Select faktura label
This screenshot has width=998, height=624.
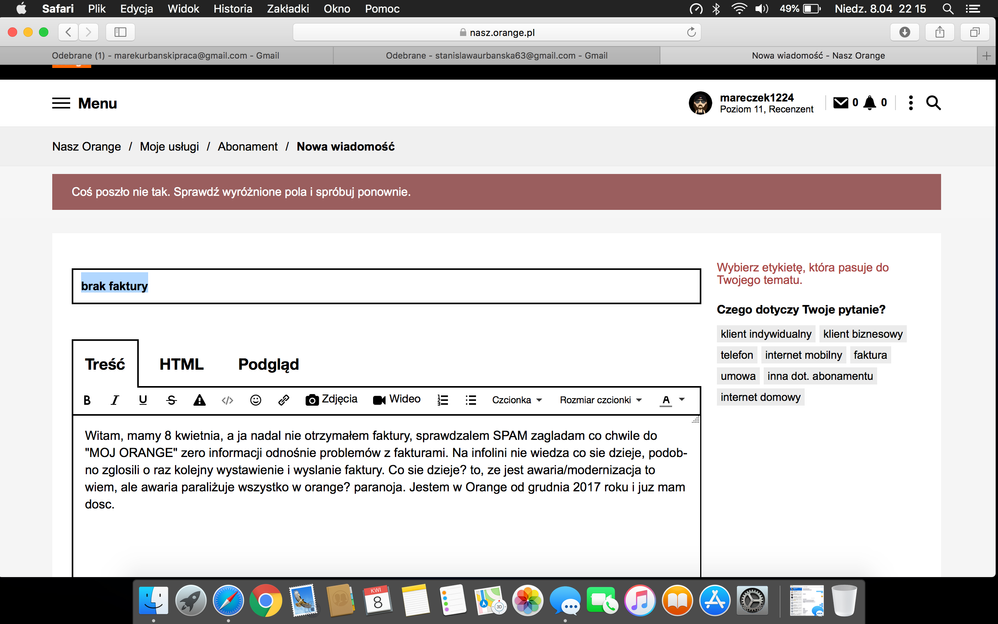tap(870, 355)
